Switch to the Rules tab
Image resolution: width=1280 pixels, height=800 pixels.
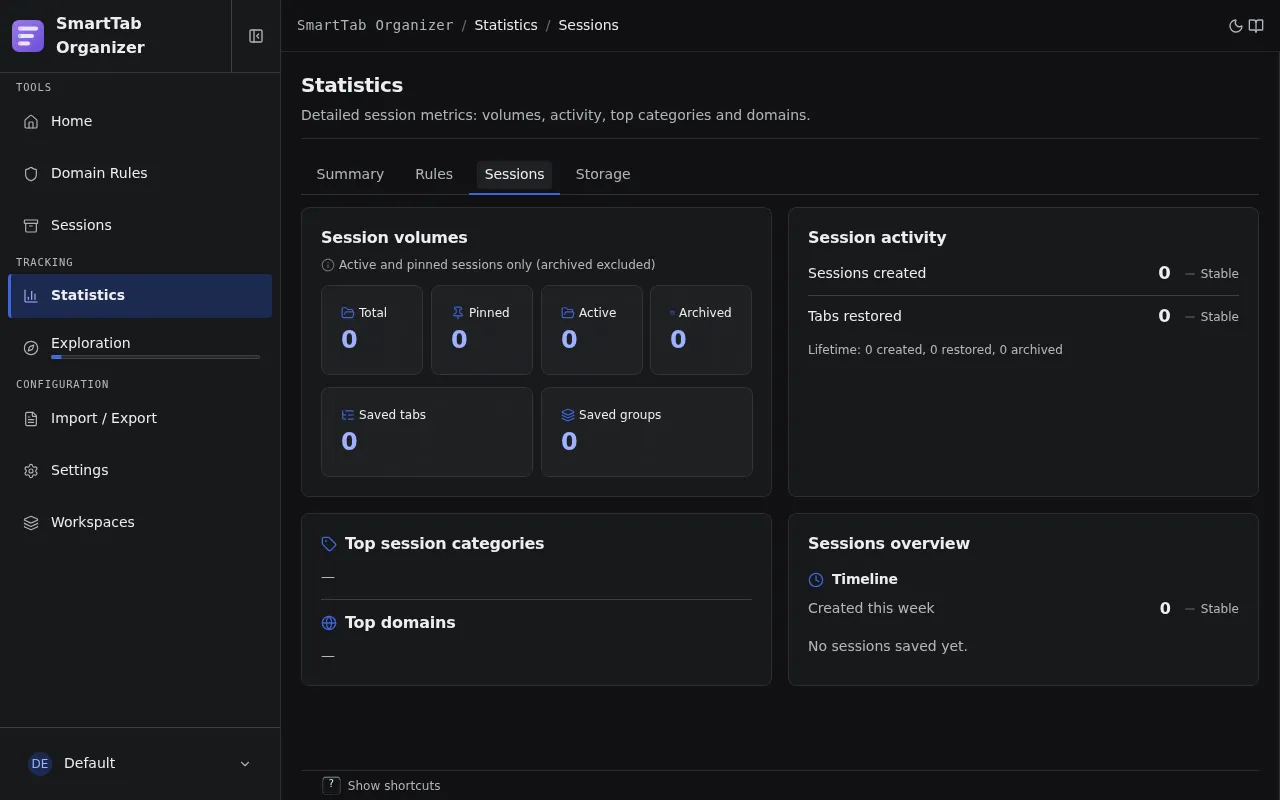tap(434, 174)
